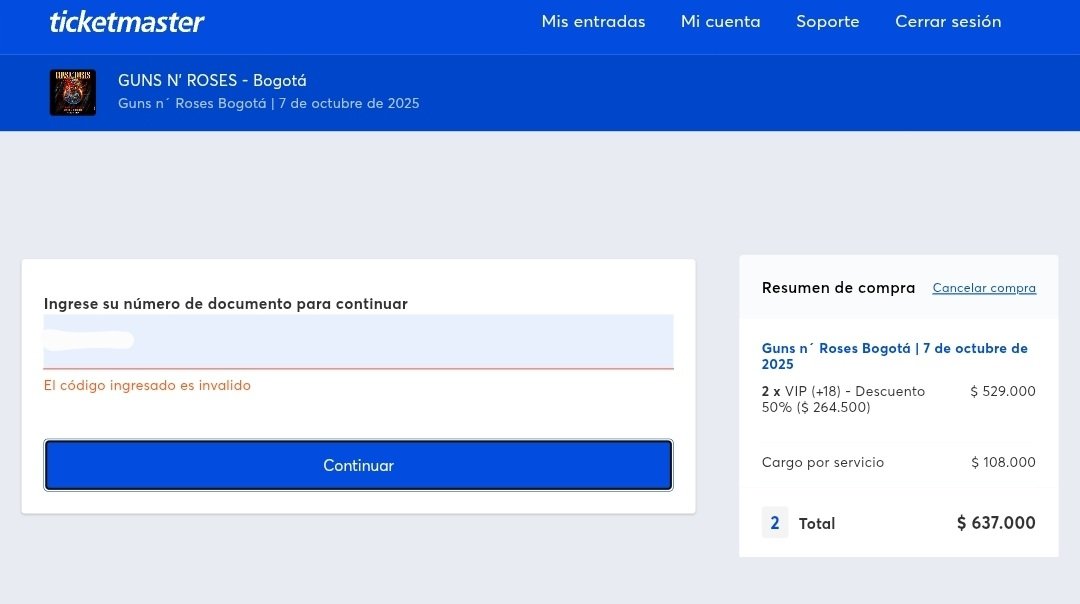Screen dimensions: 1080x604
Task: Click the Continuar button
Action: 358,465
